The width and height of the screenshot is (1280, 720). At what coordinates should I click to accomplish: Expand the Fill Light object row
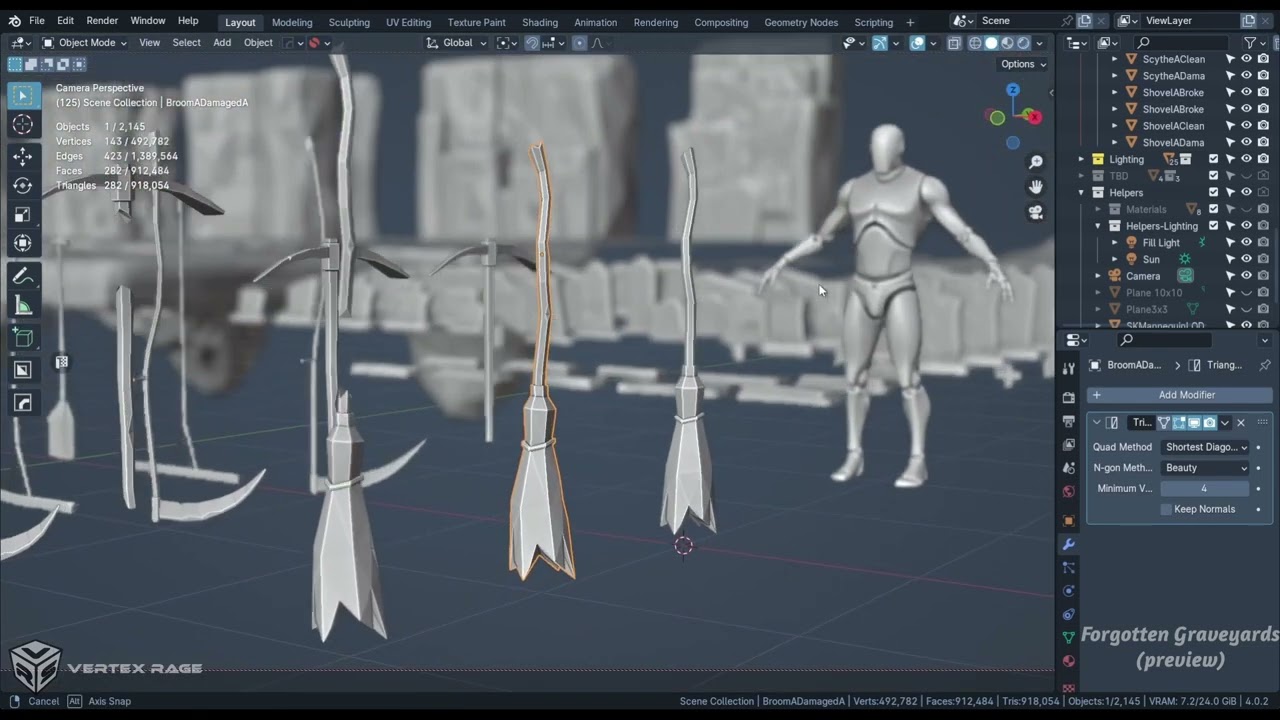click(x=1115, y=243)
